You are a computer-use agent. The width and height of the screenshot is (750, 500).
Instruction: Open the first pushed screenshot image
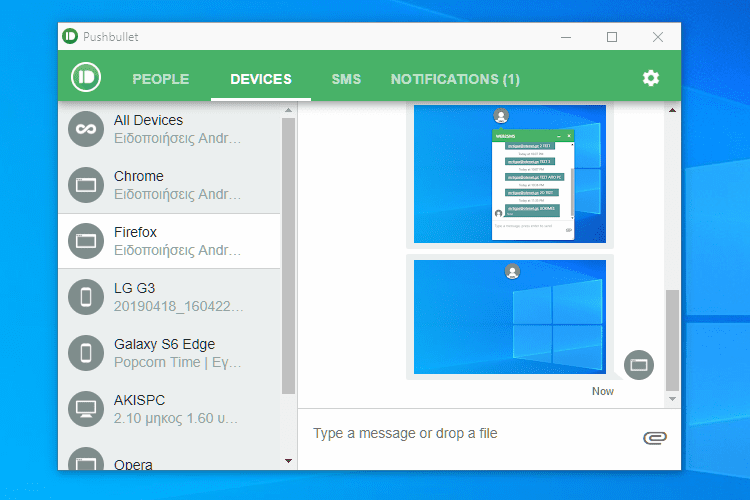(x=510, y=174)
